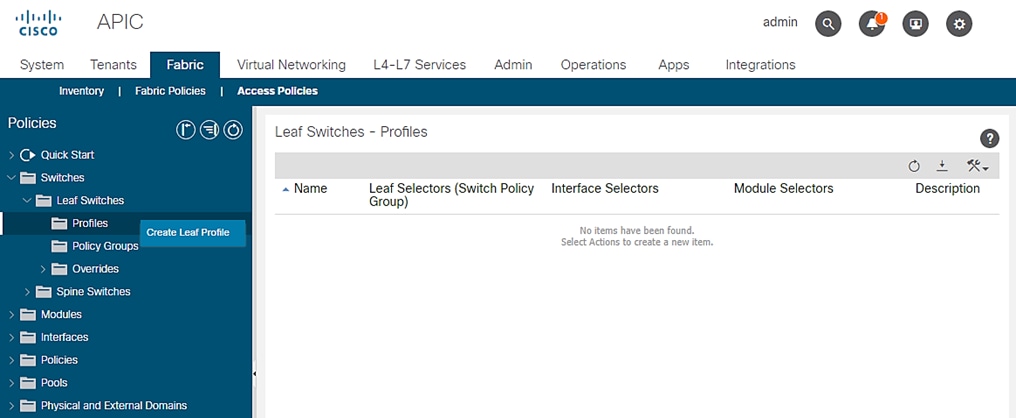The width and height of the screenshot is (1016, 418).
Task: Go to Fabric Policies submenu
Action: coord(170,91)
